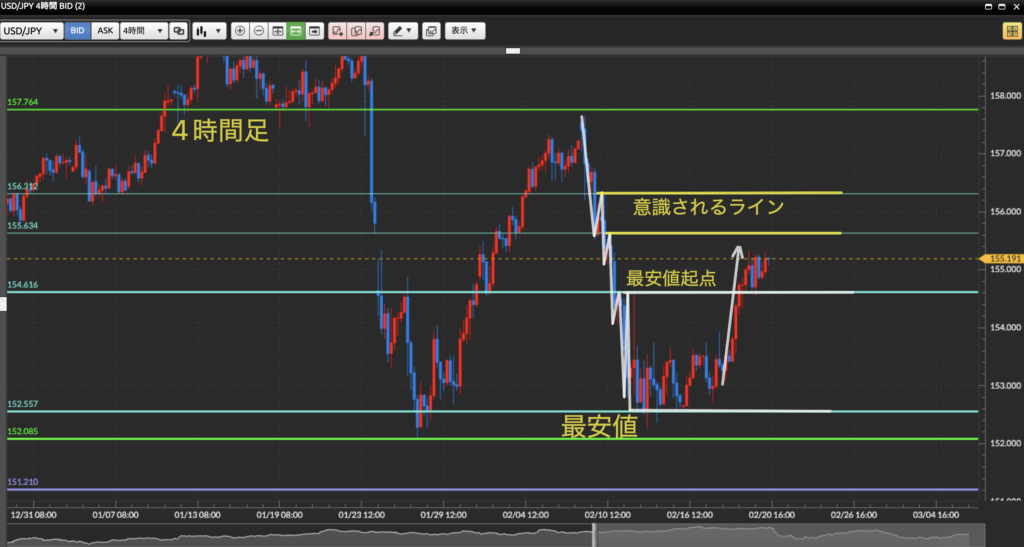Open the 4時間 timeframe dropdown
The image size is (1024, 547).
[x=143, y=31]
